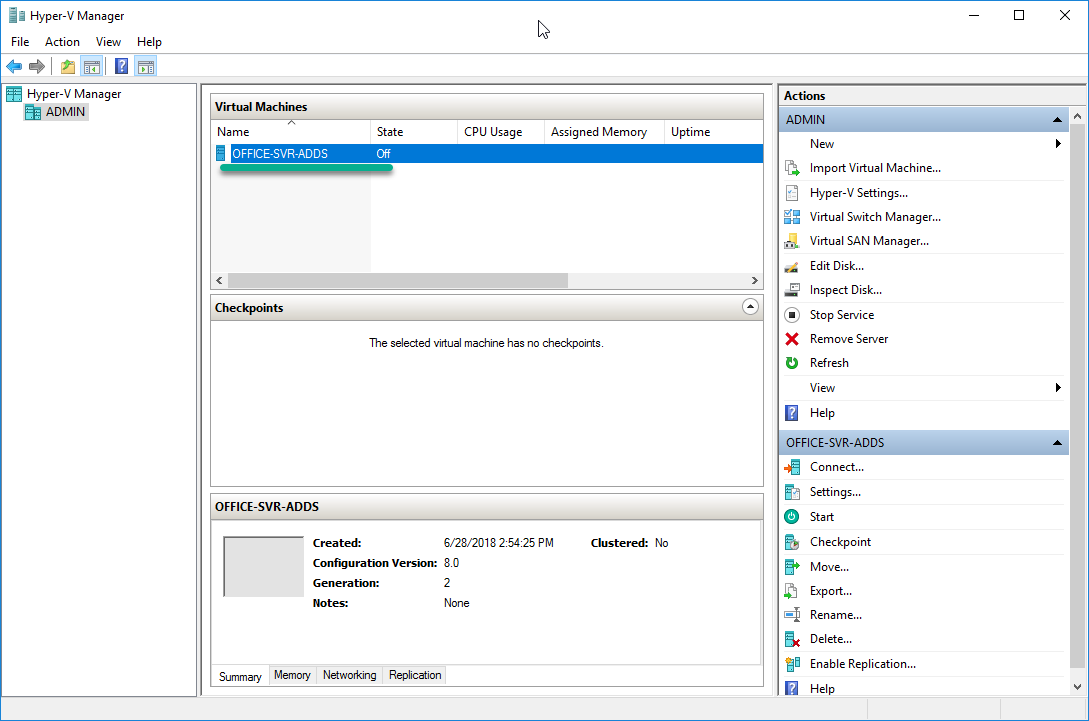Click the VM list scroll left arrow
The width and height of the screenshot is (1089, 721).
coord(219,281)
